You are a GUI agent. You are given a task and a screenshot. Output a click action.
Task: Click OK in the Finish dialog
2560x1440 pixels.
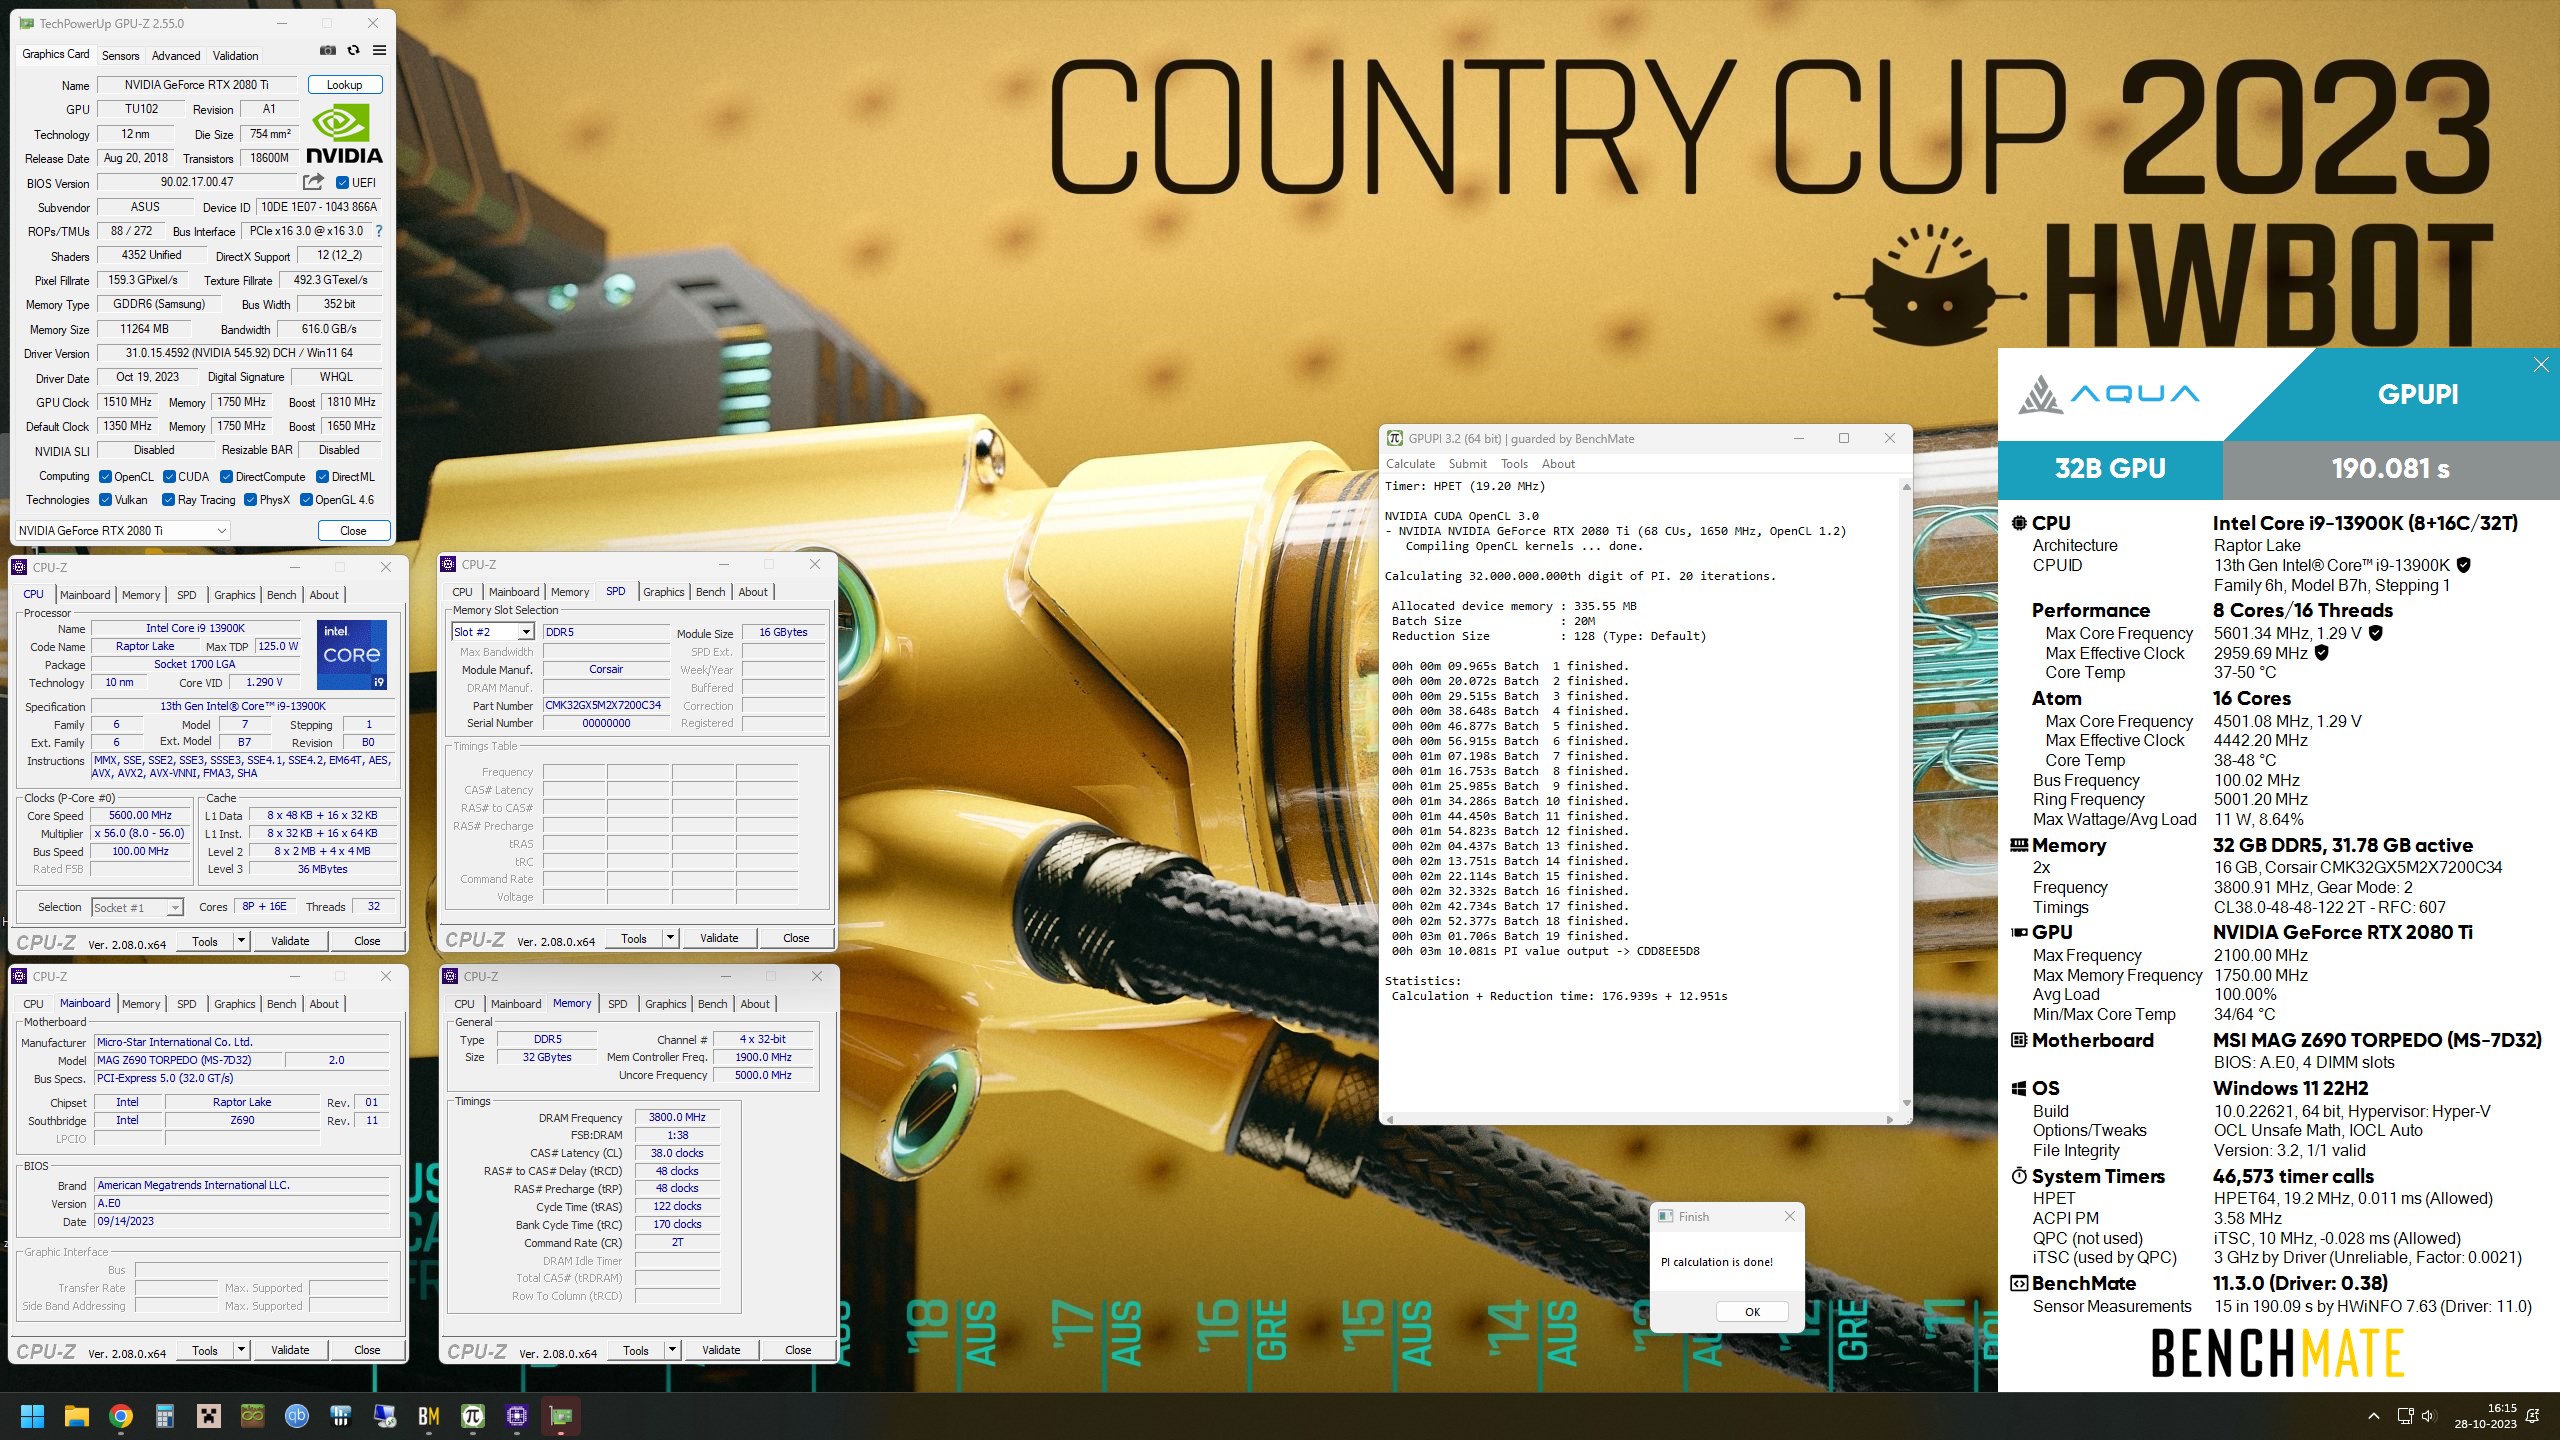(1752, 1312)
